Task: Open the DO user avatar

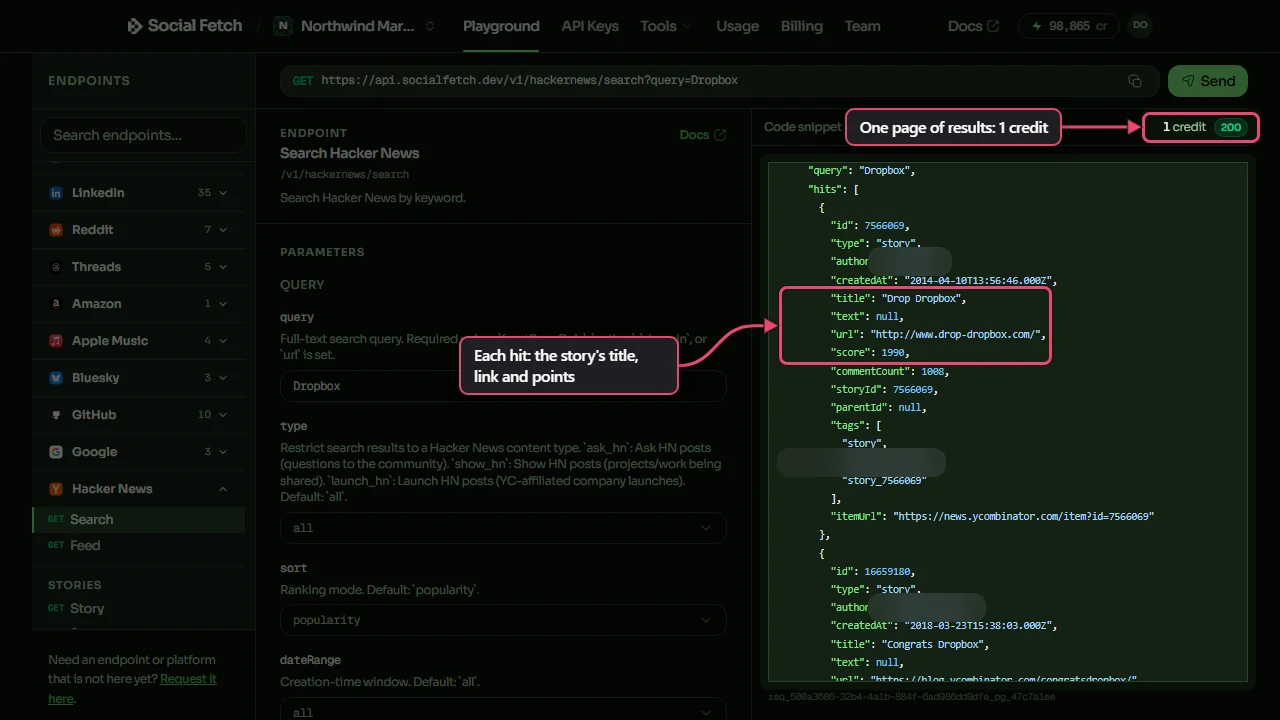Action: click(x=1140, y=26)
